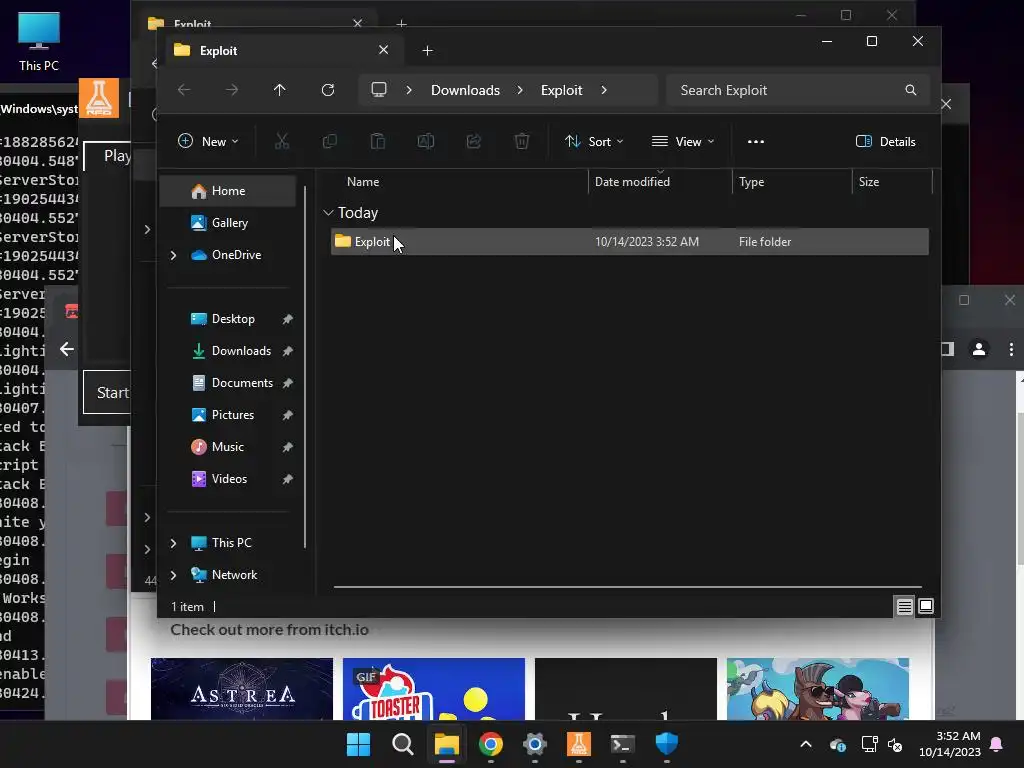Go back in Explorer navigation
The height and width of the screenshot is (768, 1024).
(184, 90)
